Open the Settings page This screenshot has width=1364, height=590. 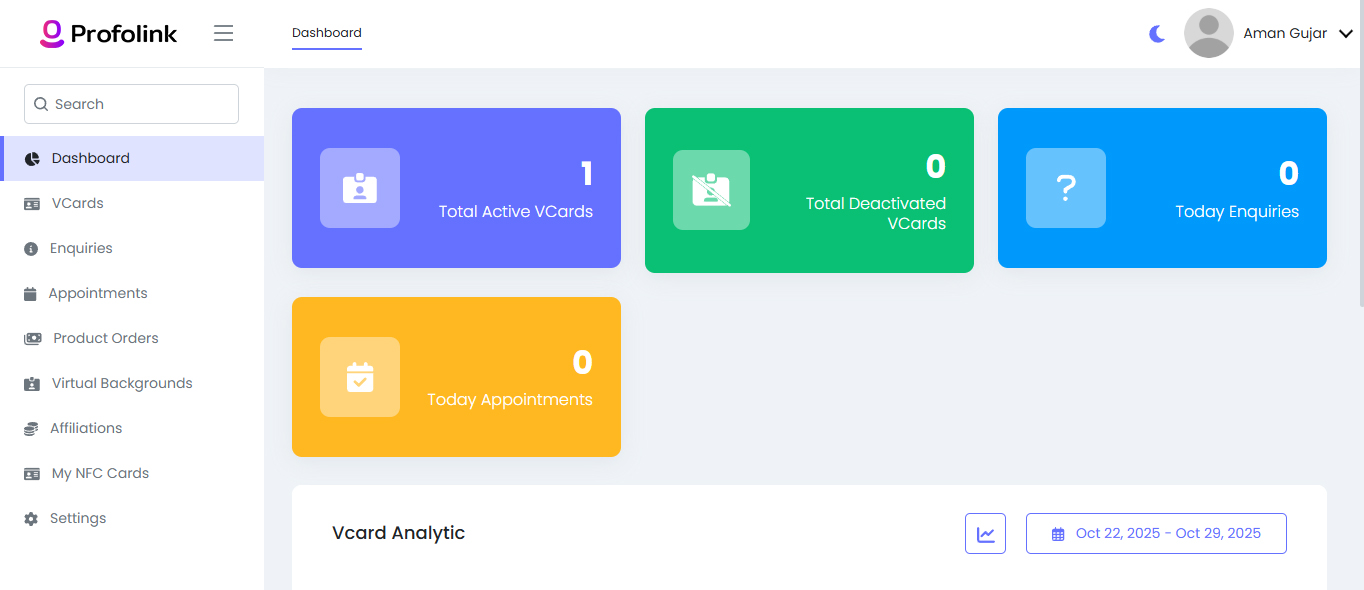pyautogui.click(x=77, y=518)
